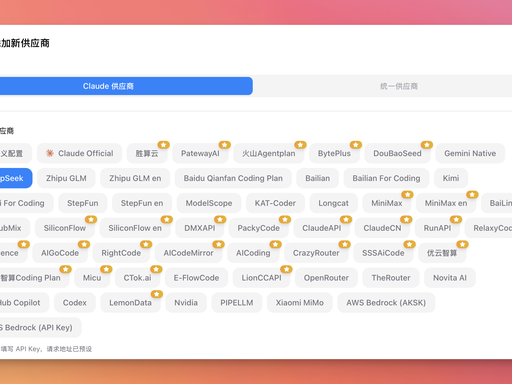Select the AIGoCode provider

pyautogui.click(x=60, y=253)
